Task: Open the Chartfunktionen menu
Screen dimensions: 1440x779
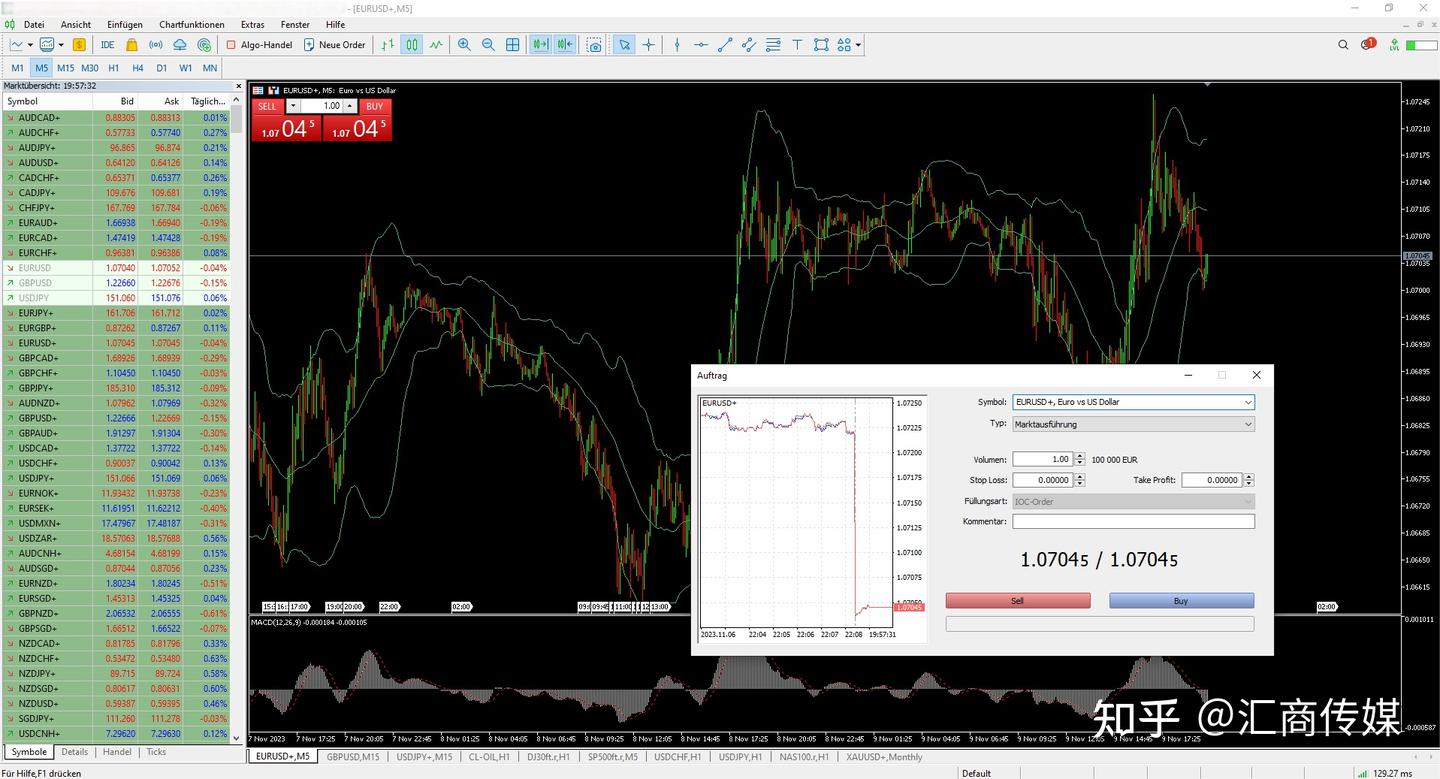Action: tap(191, 24)
